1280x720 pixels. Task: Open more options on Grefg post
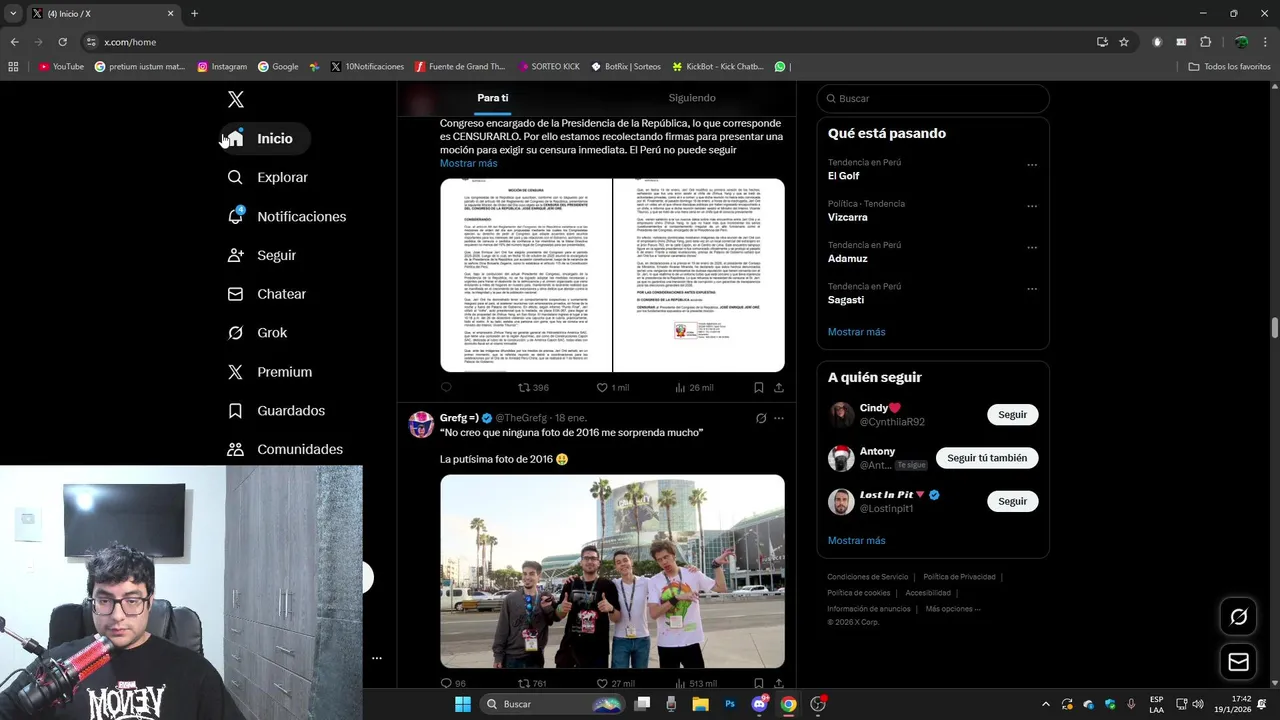[x=778, y=418]
